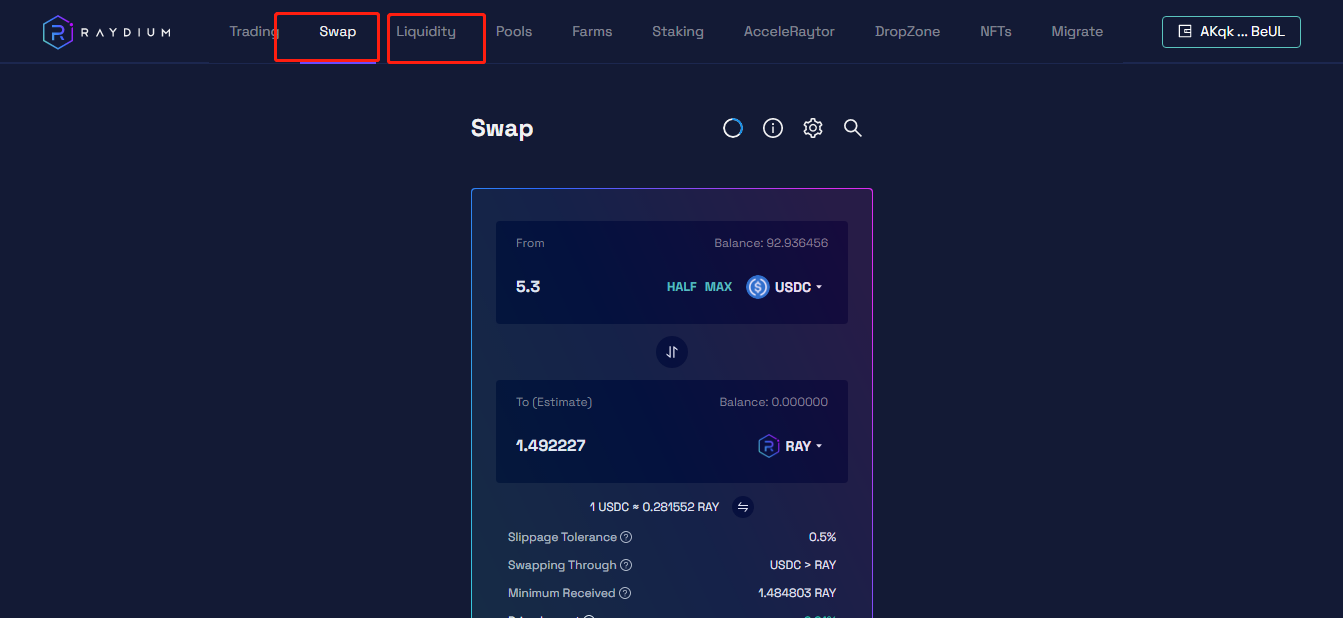This screenshot has height=618, width=1343.
Task: Switch From and To tokens with arrows icon
Action: coord(672,352)
